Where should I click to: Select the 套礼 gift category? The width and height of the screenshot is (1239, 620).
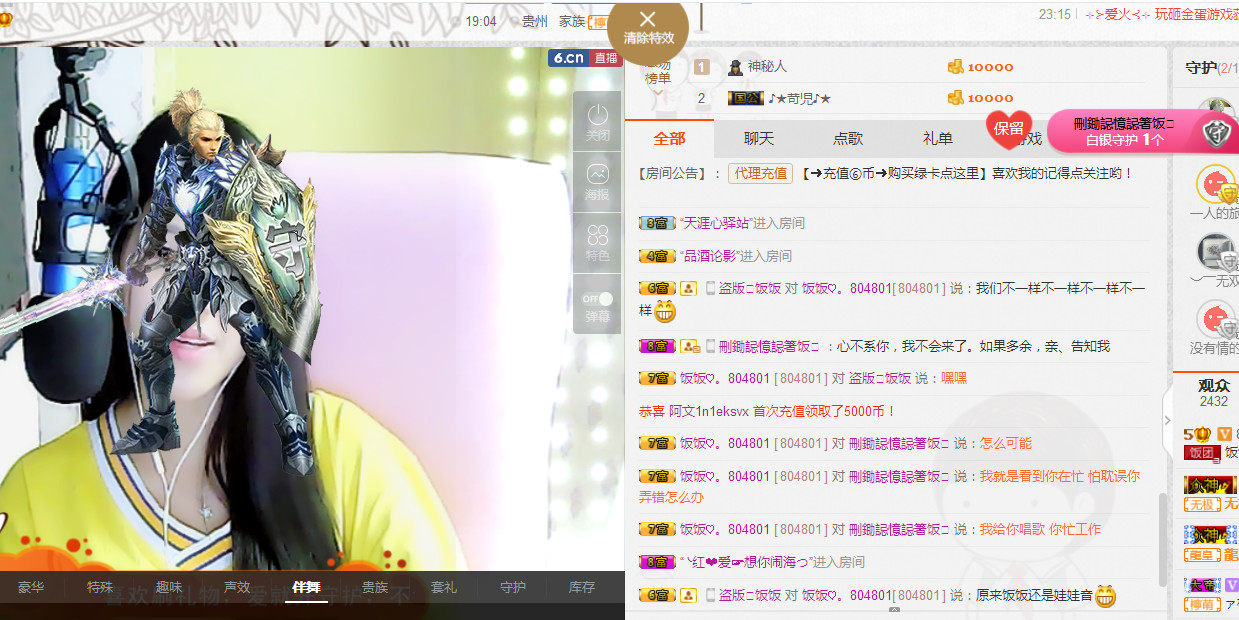tap(444, 587)
